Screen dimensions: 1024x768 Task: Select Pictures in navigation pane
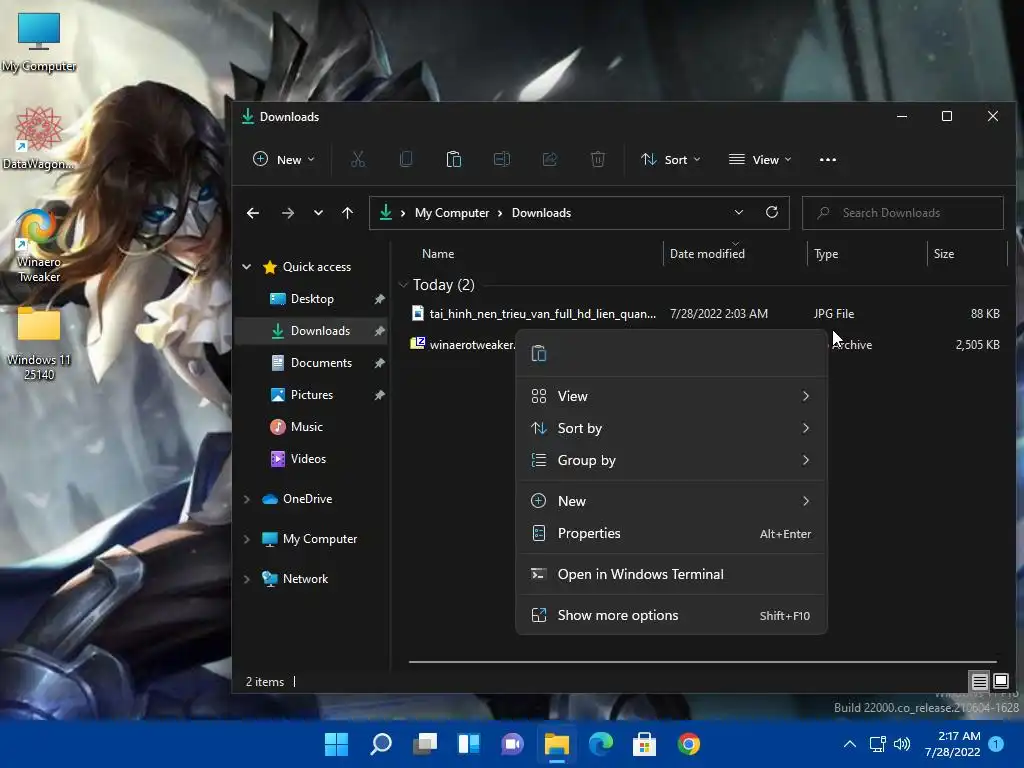[311, 394]
